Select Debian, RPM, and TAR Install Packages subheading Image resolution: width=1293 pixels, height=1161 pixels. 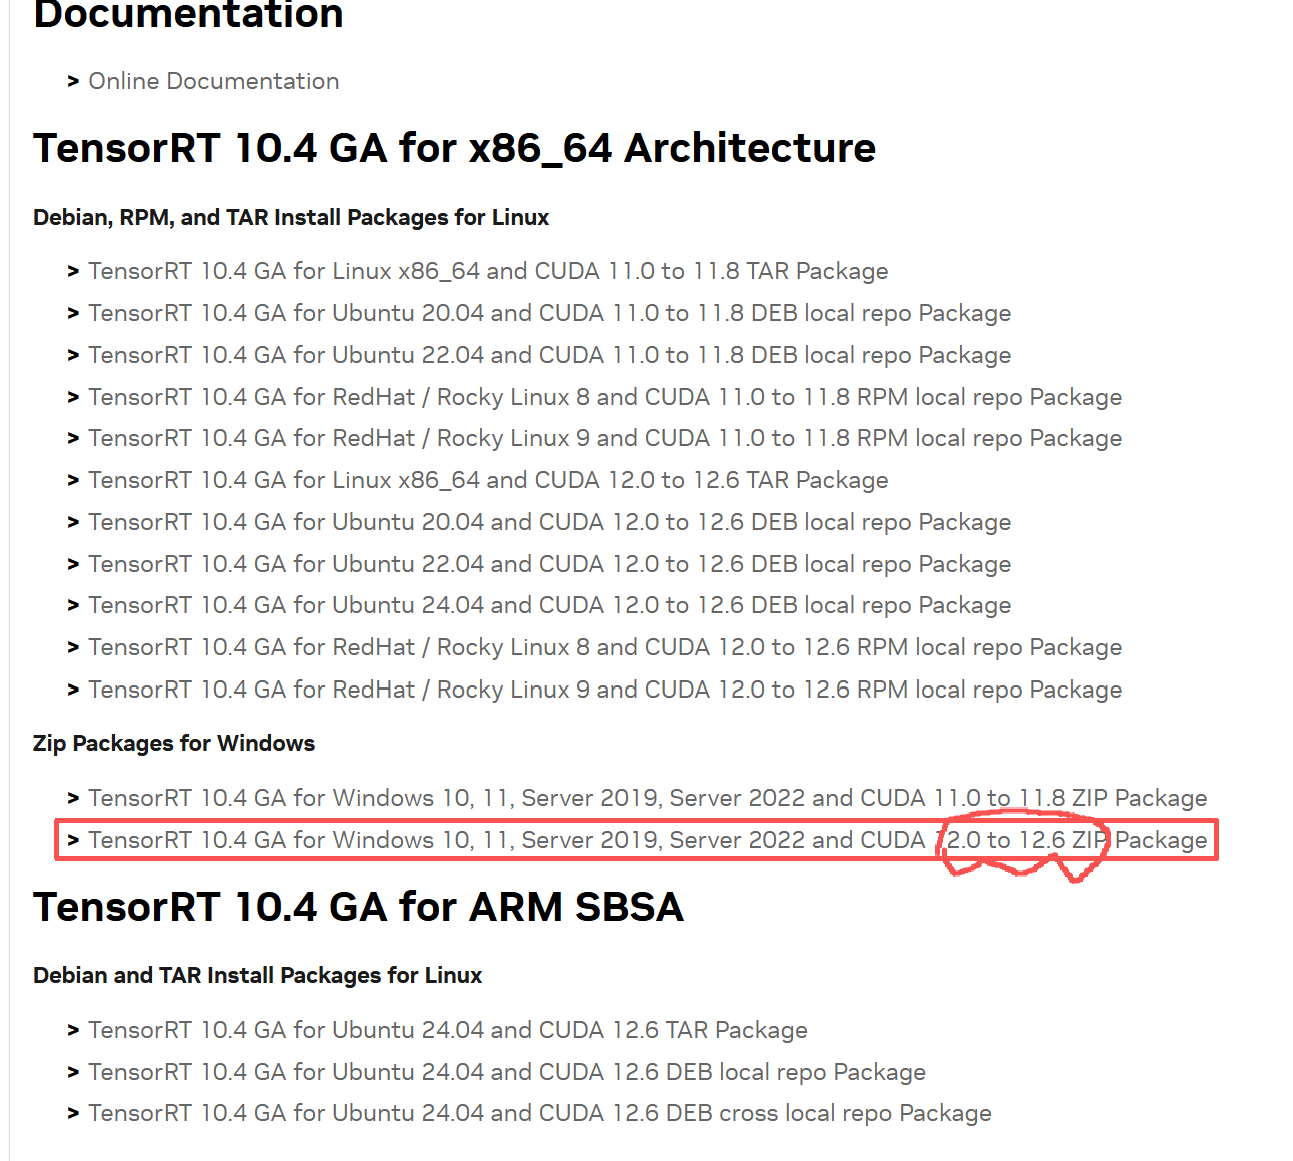tap(291, 217)
